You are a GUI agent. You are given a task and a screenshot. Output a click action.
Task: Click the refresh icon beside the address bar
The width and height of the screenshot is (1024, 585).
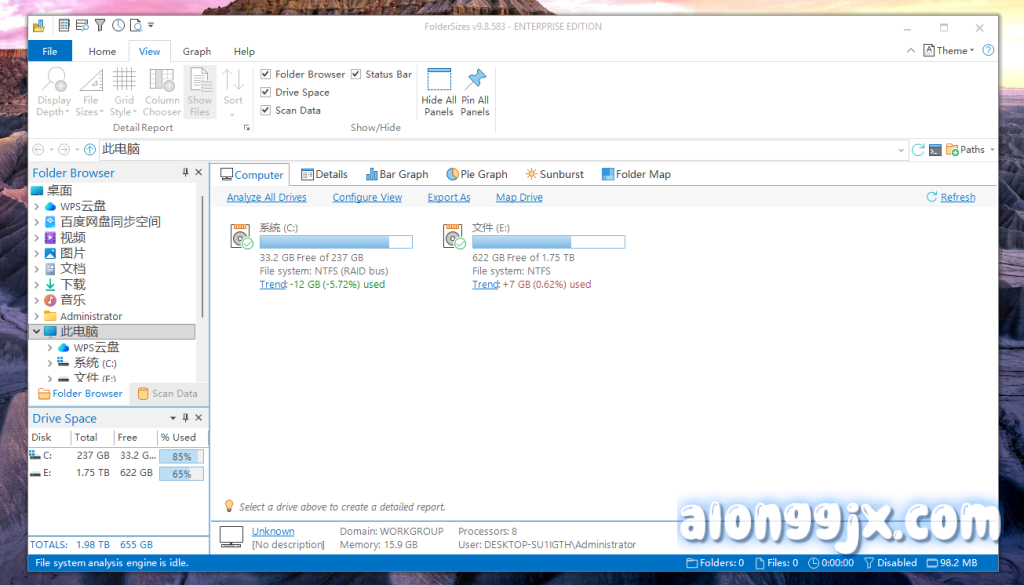pos(918,150)
